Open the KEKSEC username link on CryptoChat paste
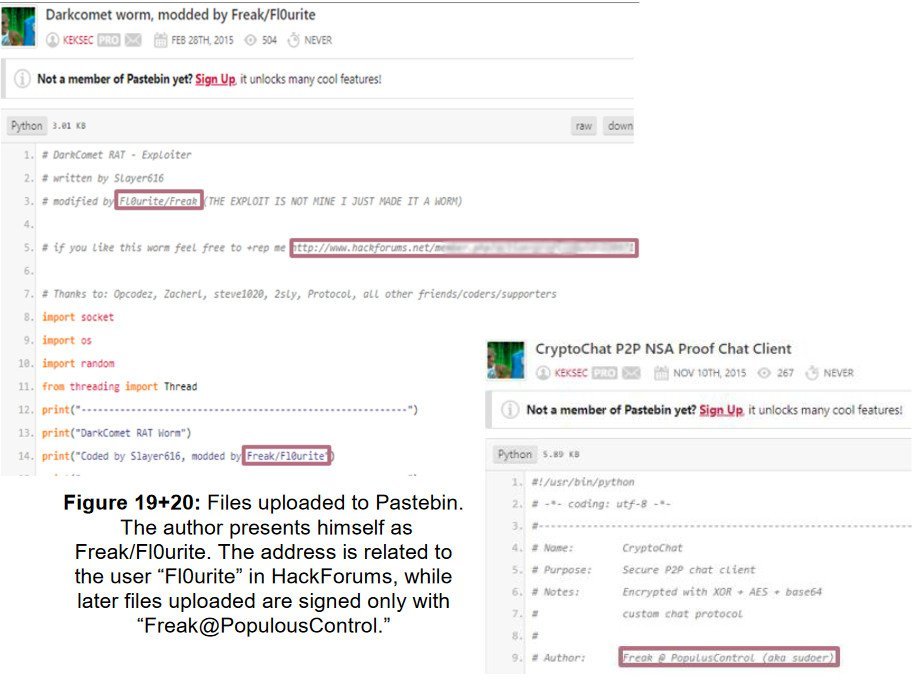 [571, 373]
